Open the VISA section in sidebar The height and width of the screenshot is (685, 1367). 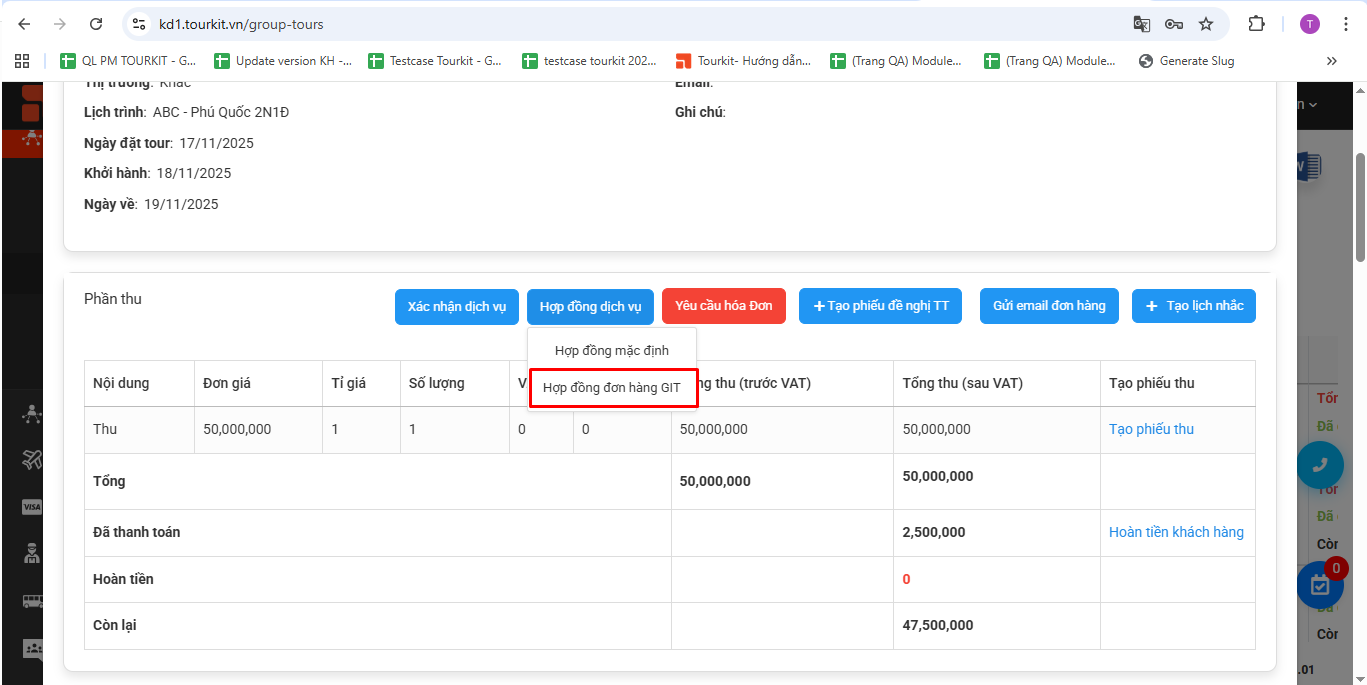tap(32, 507)
